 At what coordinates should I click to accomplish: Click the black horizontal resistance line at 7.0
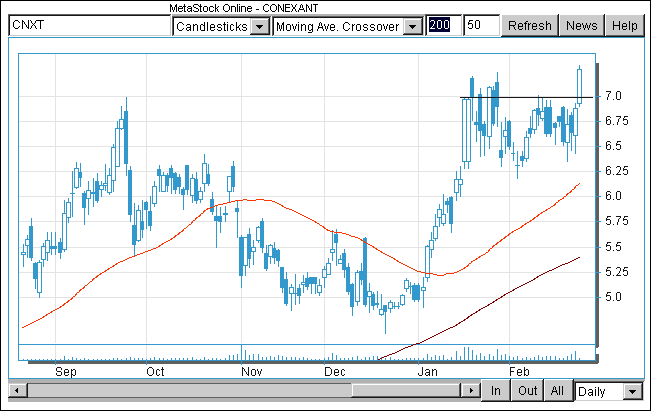click(x=526, y=98)
